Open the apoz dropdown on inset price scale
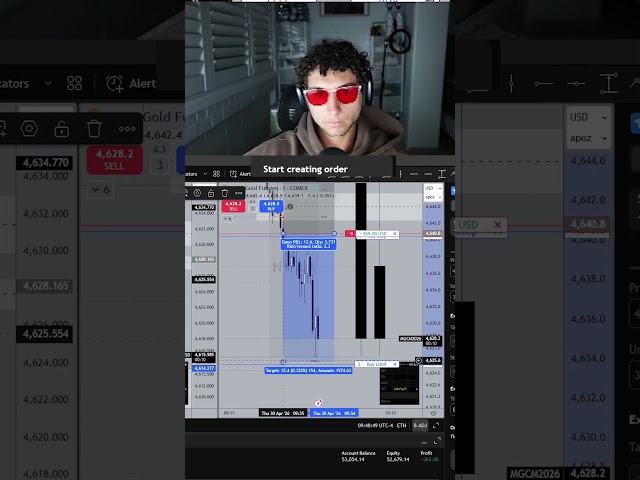The image size is (640, 480). [x=432, y=197]
